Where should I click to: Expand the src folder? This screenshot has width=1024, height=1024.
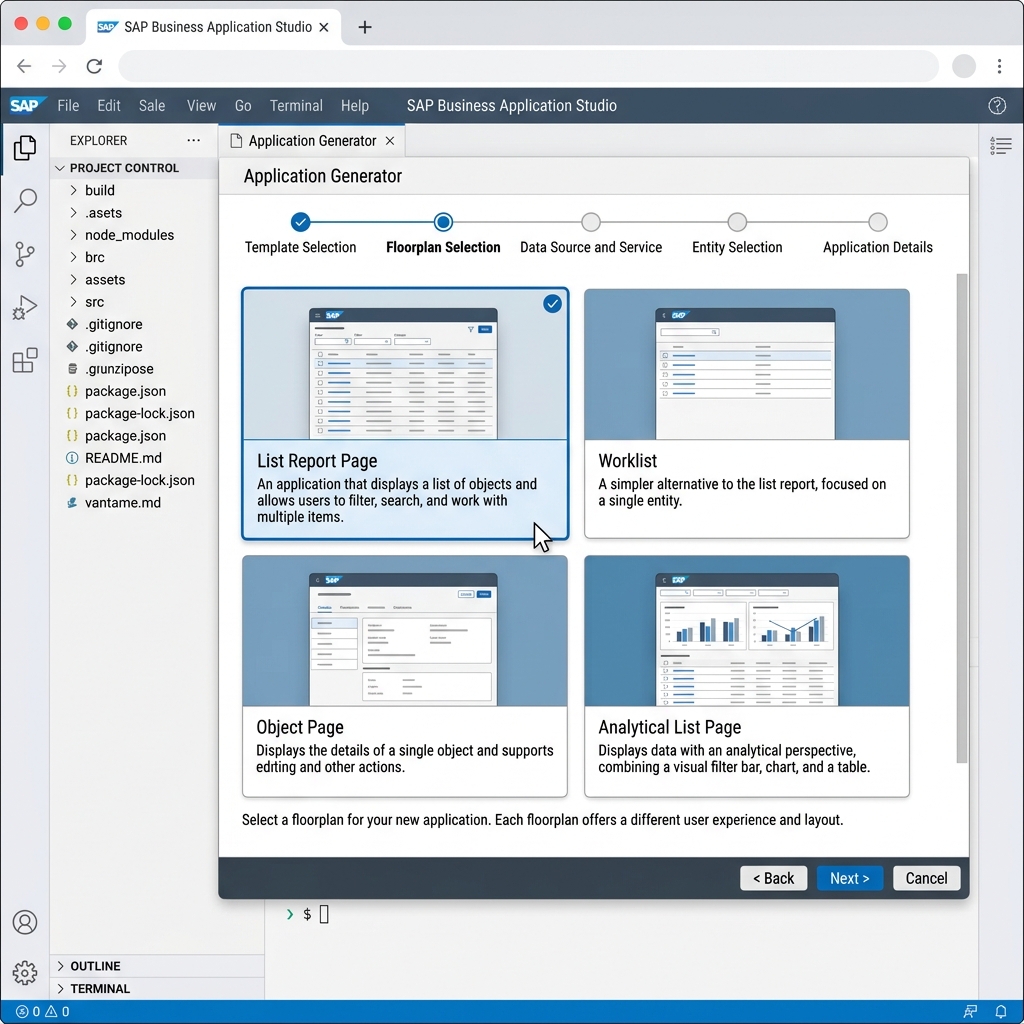click(x=73, y=302)
